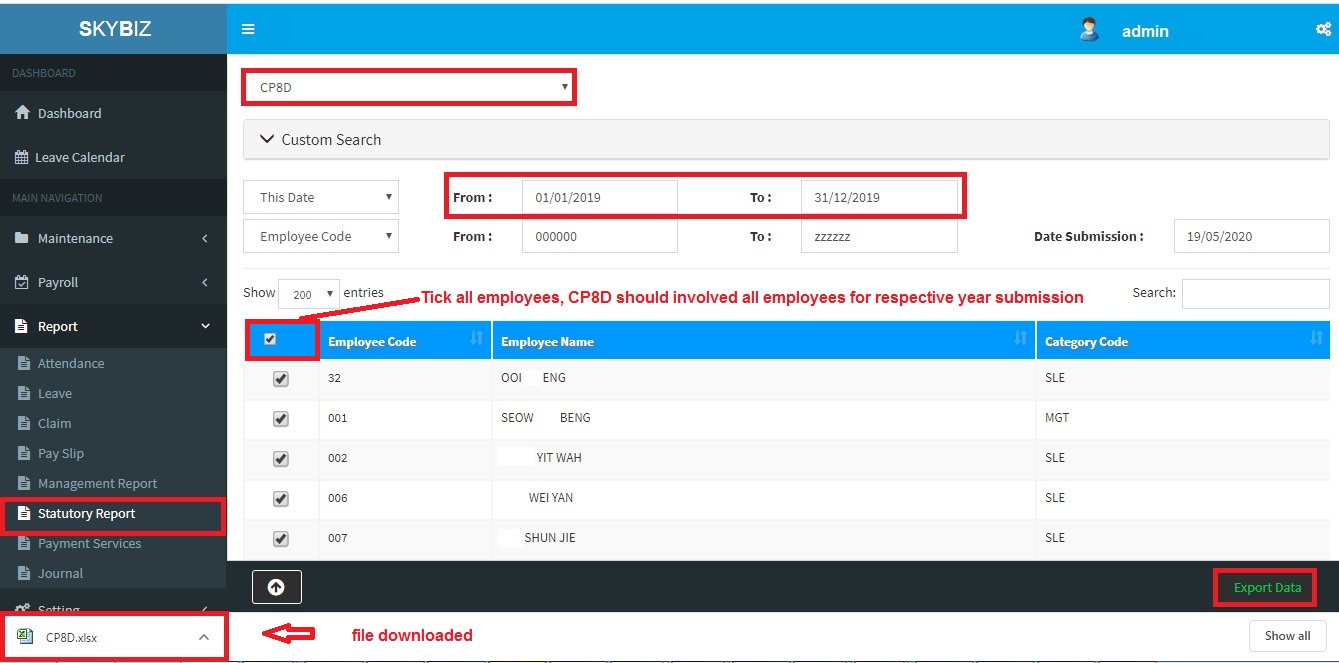The height and width of the screenshot is (663, 1339).
Task: Sort by Employee Name column icon
Action: pos(1020,339)
